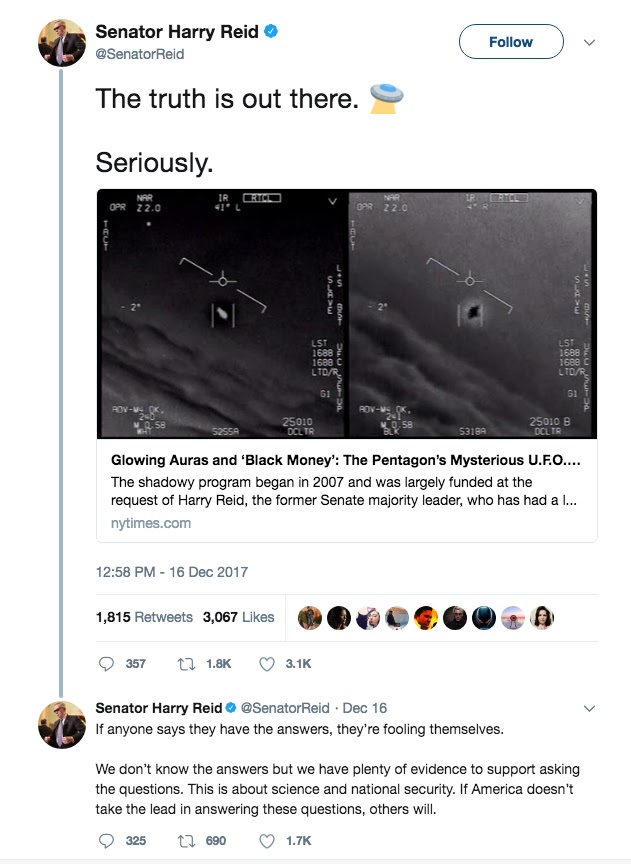Image resolution: width=631 pixels, height=864 pixels.
Task: View list of 1,815 Retweets
Action: click(x=144, y=617)
